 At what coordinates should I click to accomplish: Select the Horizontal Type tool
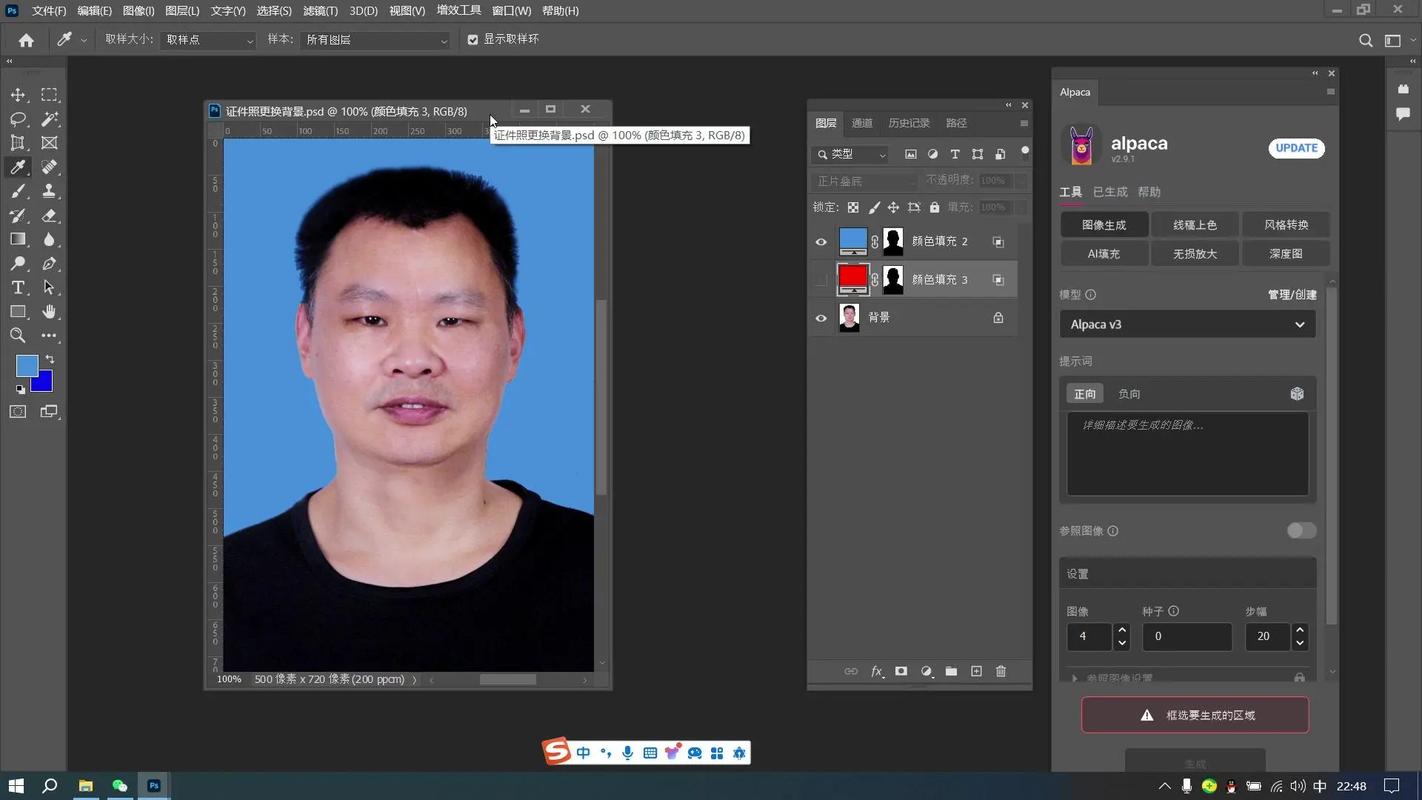17,287
